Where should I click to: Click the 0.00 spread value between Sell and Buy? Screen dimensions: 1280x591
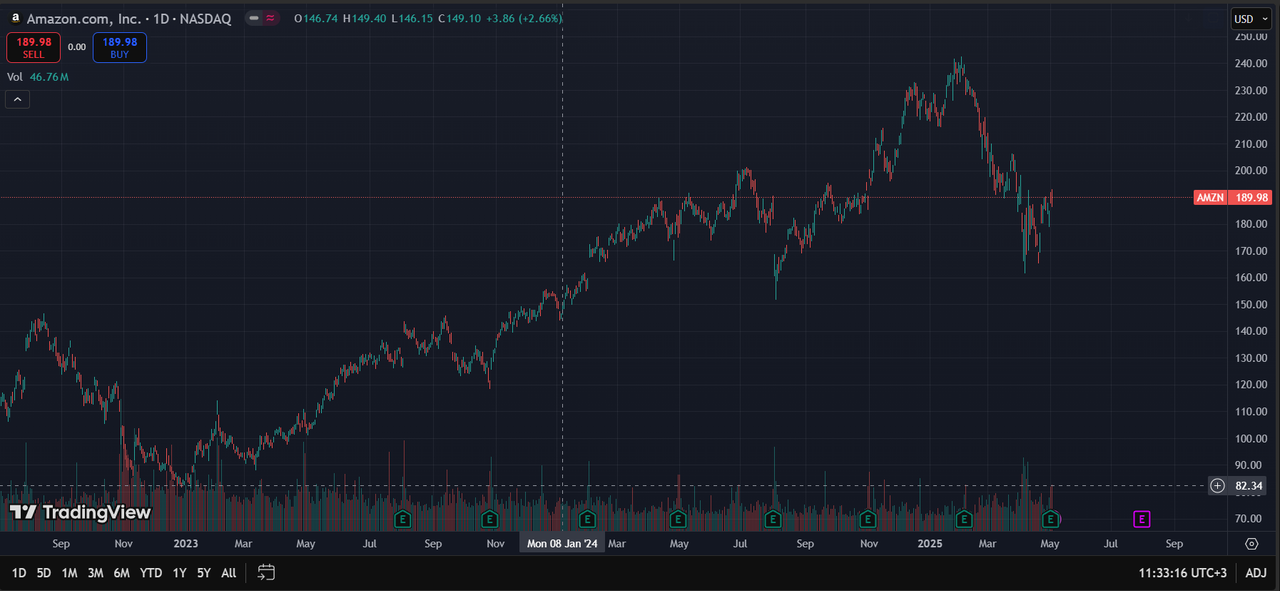pos(77,47)
